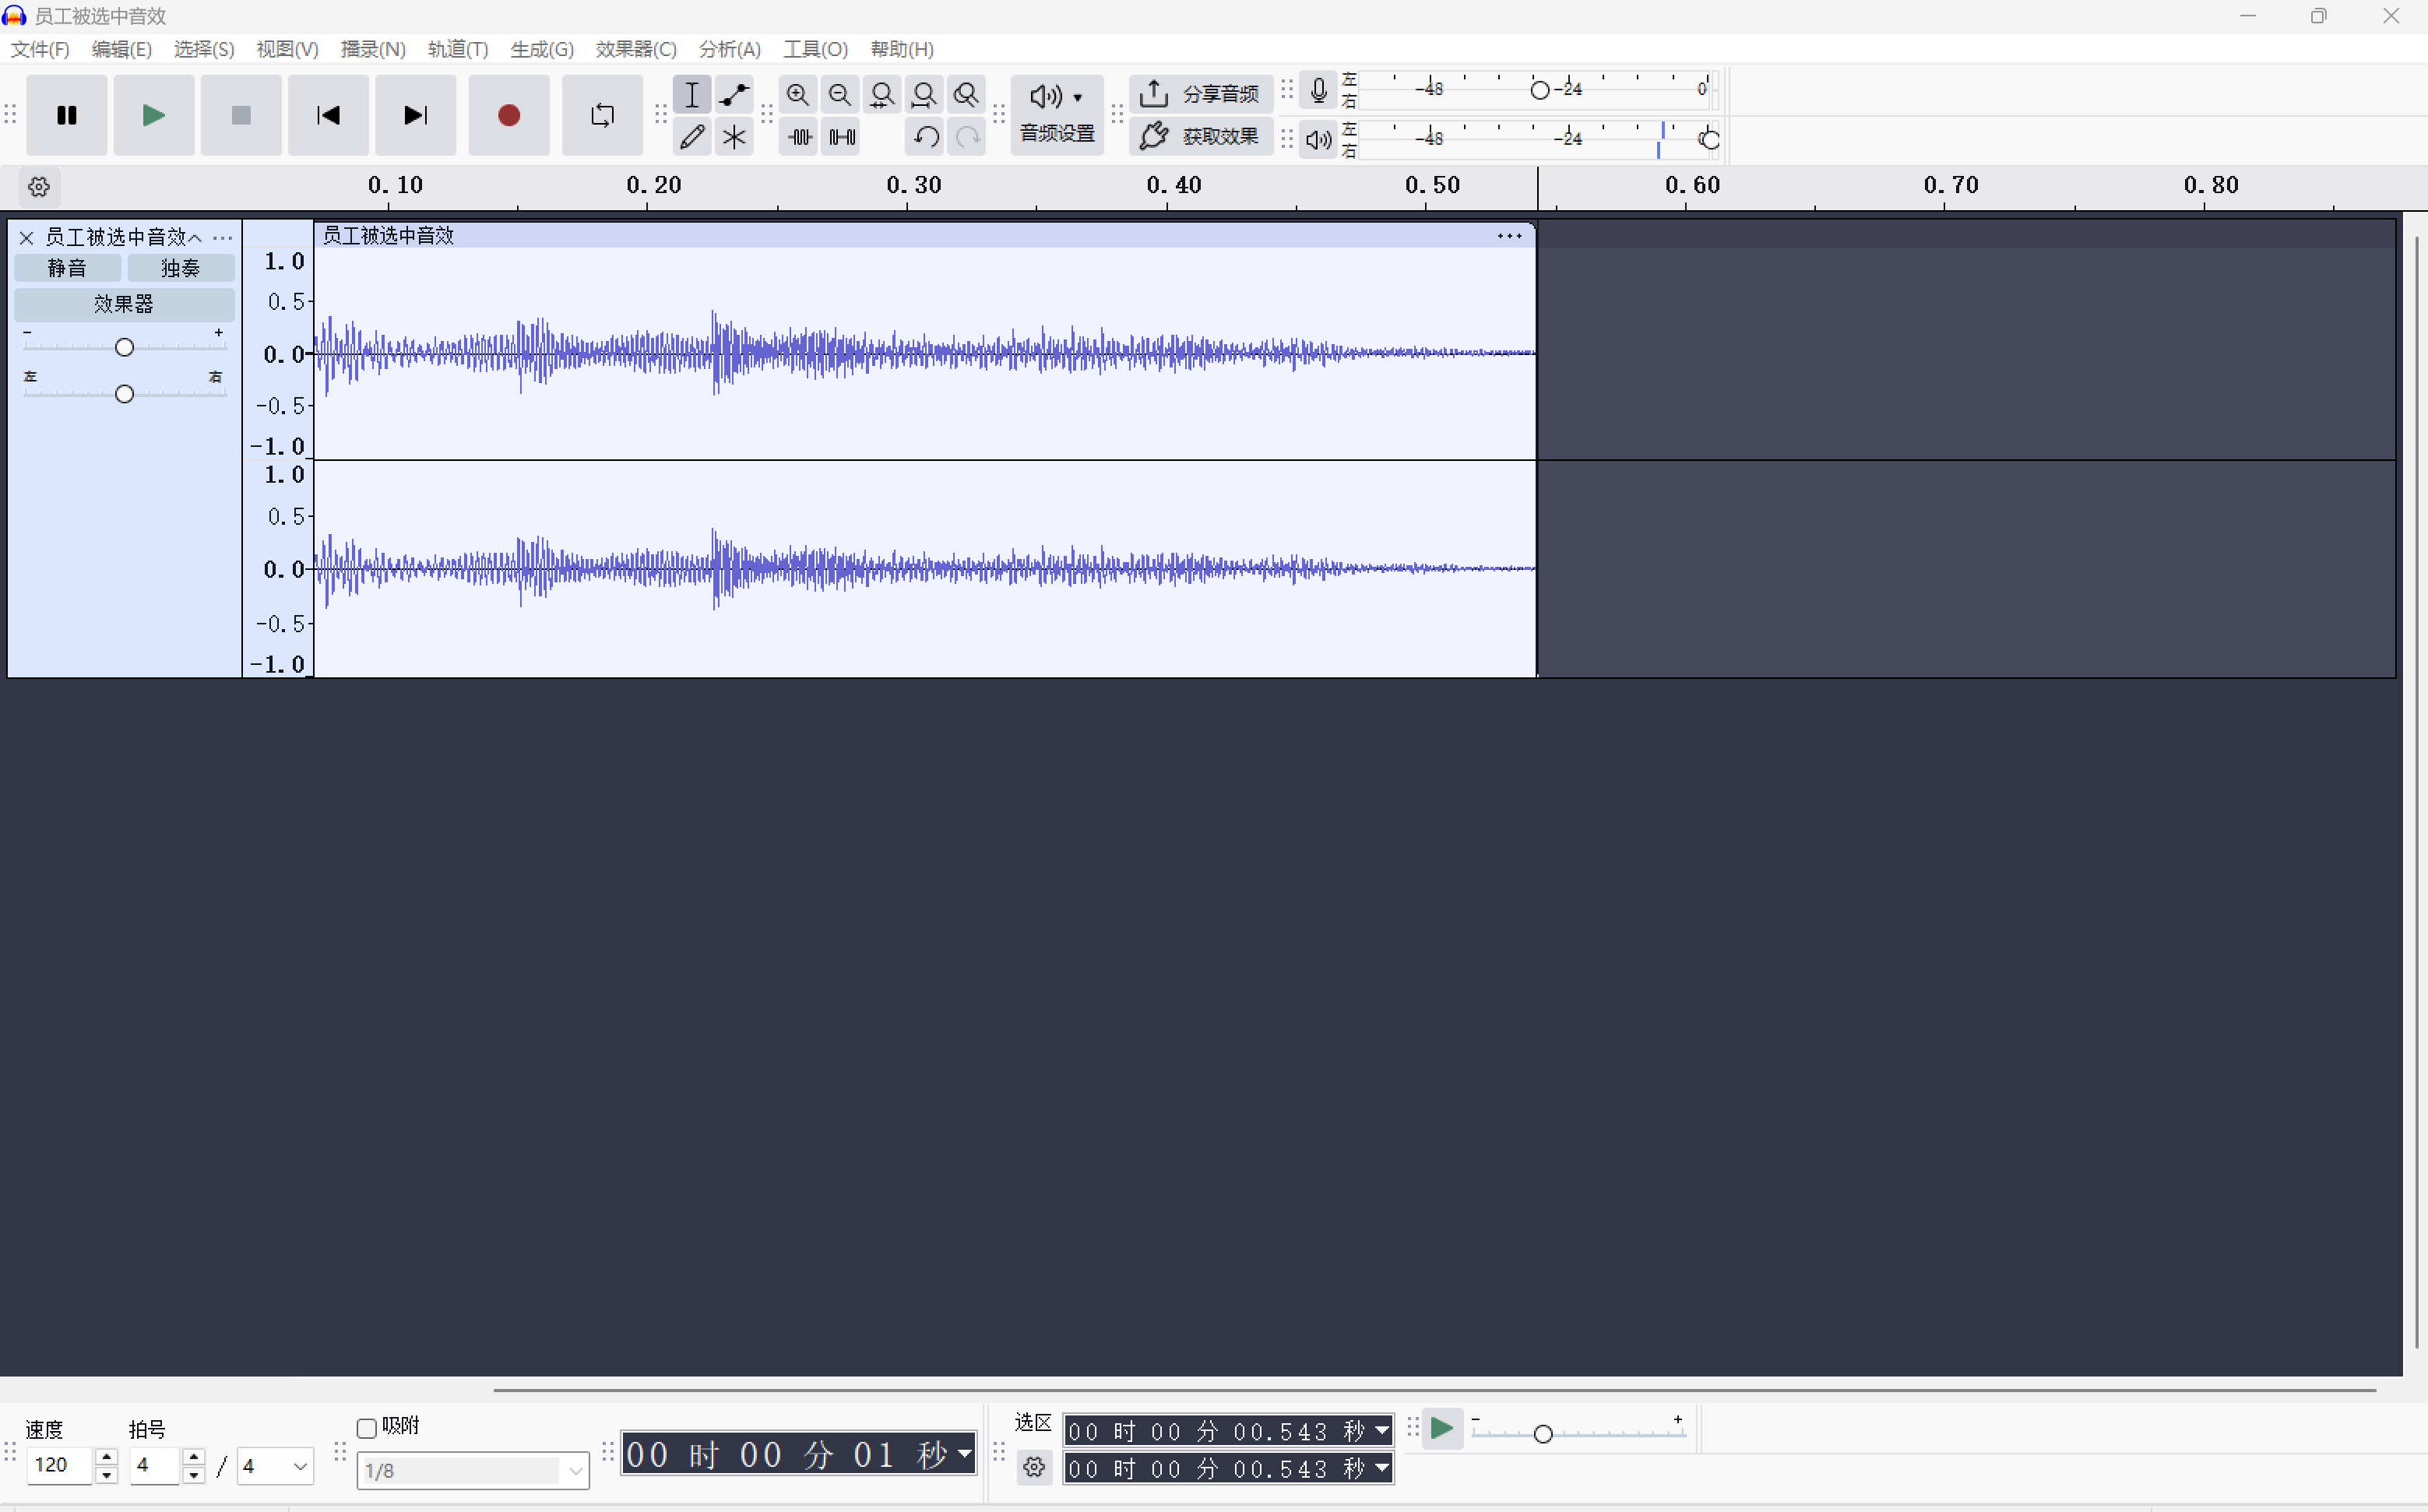Open the 选择(S) menu

(204, 49)
